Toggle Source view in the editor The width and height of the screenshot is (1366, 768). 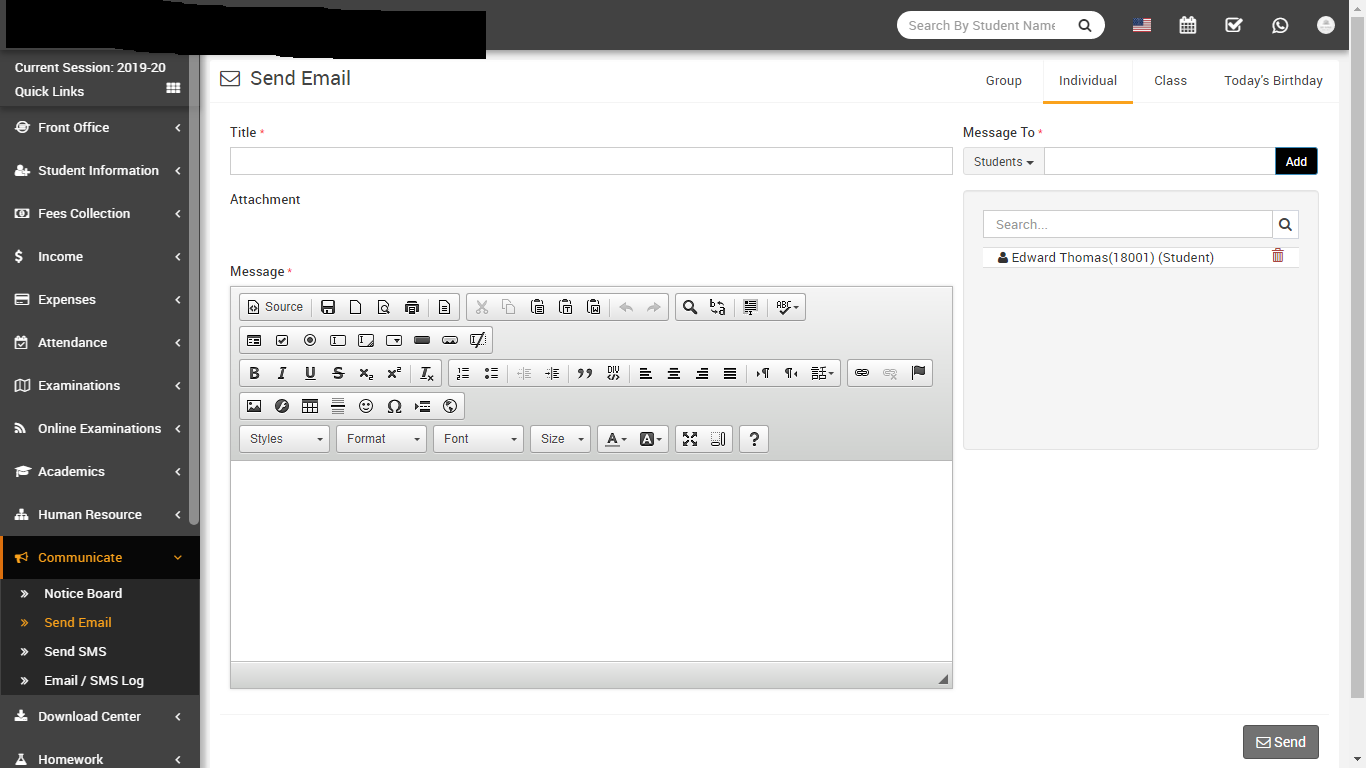(275, 307)
